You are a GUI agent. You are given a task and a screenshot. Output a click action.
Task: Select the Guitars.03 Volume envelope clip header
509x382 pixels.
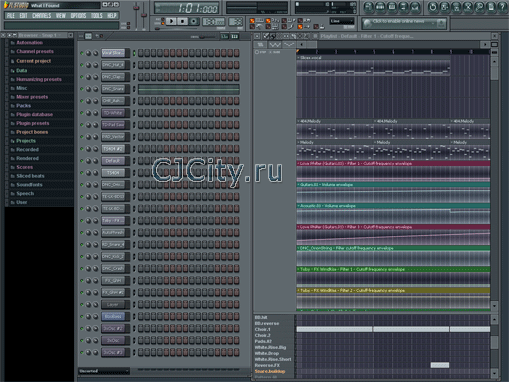(x=393, y=185)
